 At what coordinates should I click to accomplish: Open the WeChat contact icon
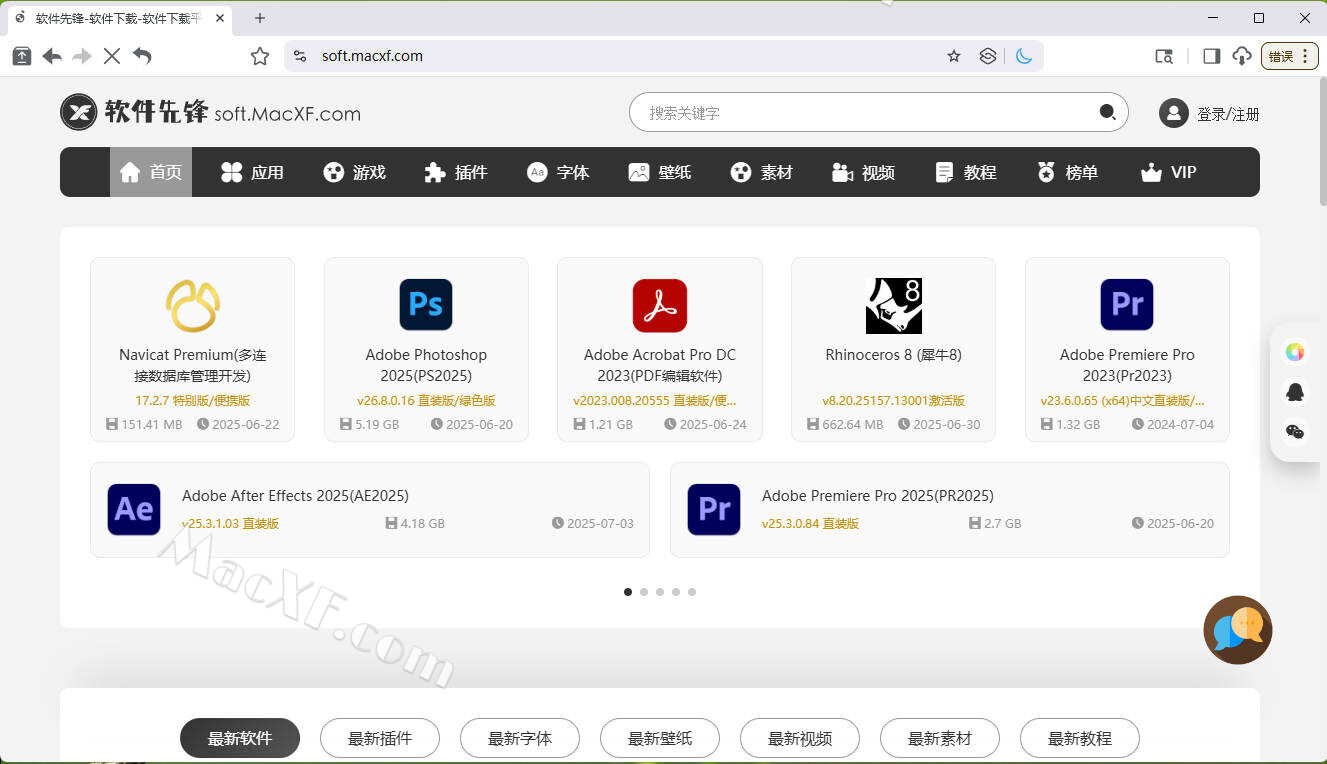pos(1295,432)
